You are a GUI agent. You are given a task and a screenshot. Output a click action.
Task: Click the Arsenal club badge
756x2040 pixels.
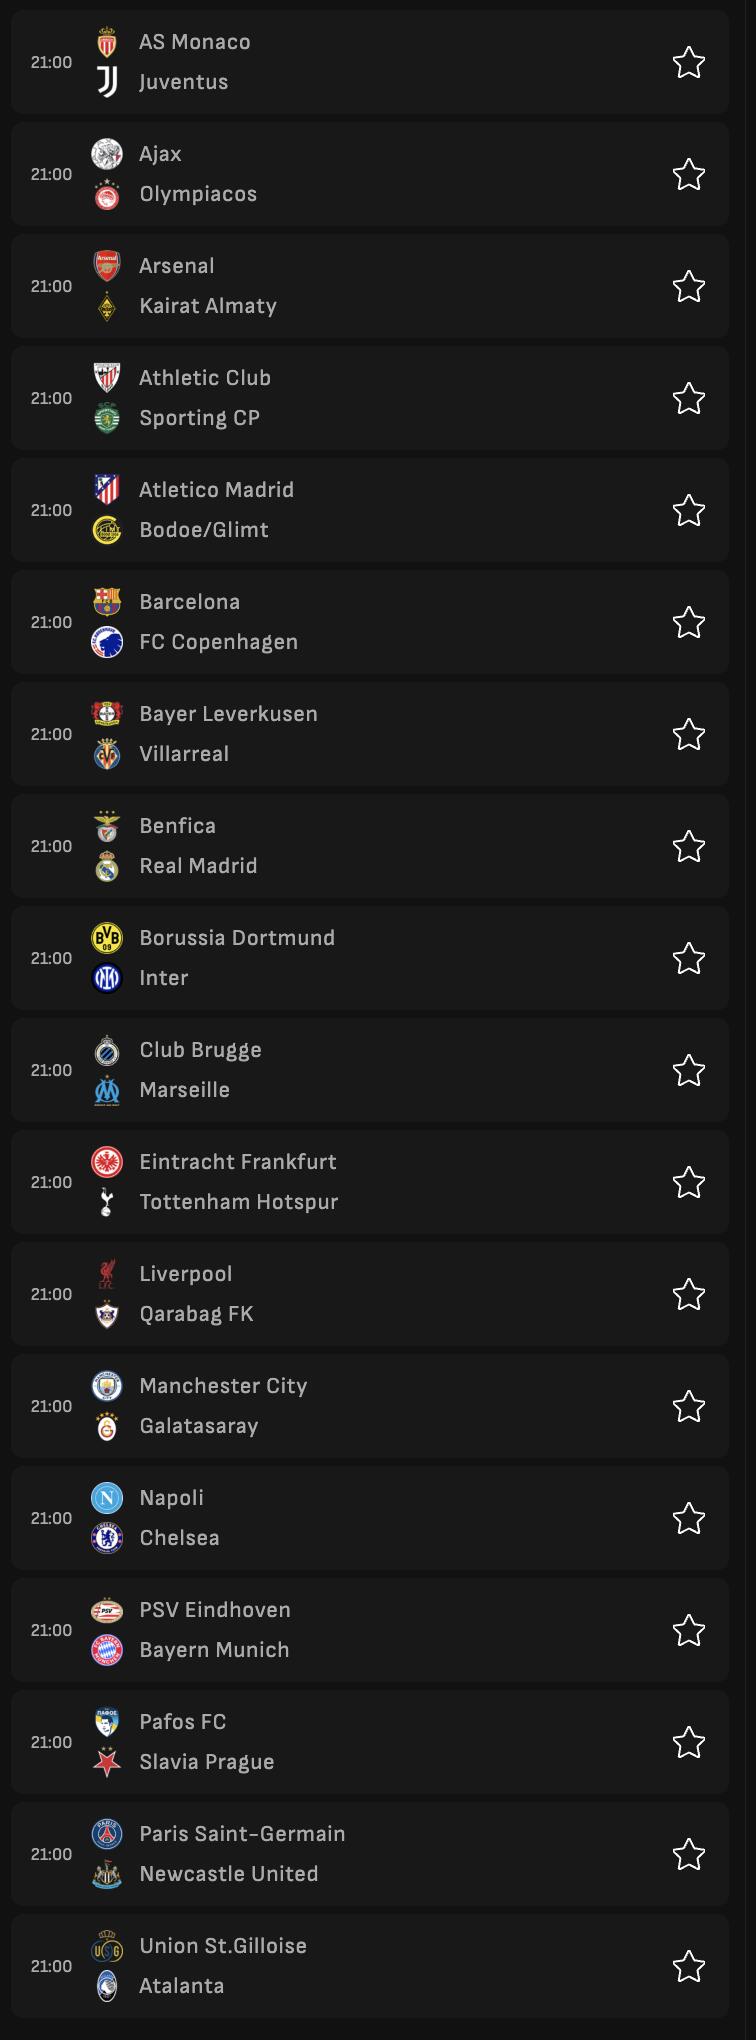point(107,266)
